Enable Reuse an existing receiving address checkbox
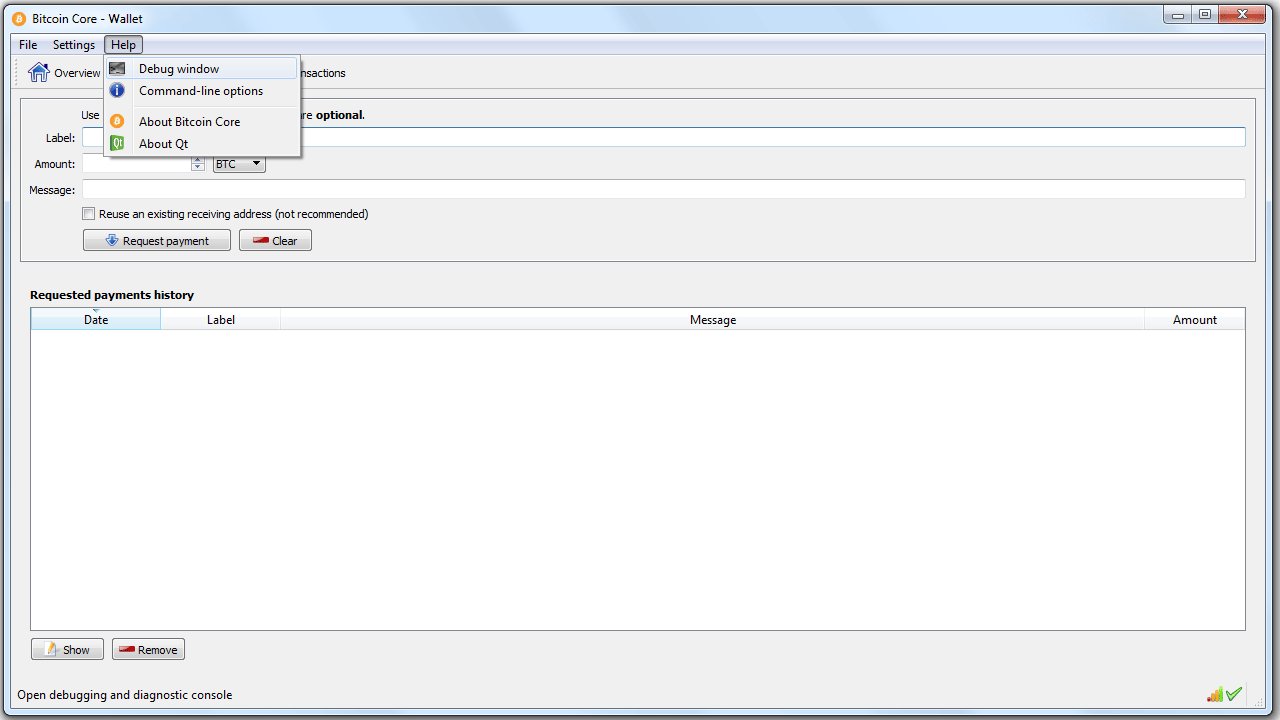This screenshot has height=720, width=1280. click(89, 214)
